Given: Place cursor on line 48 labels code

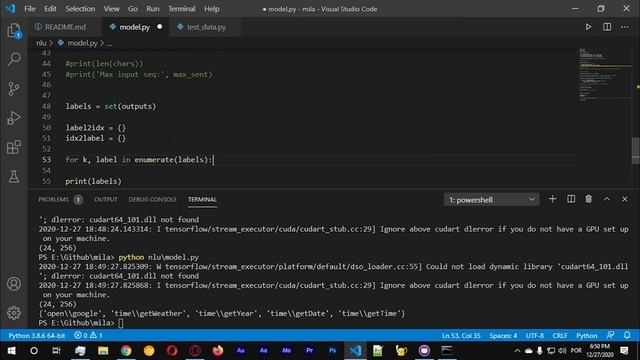Looking at the screenshot, I should [x=111, y=106].
